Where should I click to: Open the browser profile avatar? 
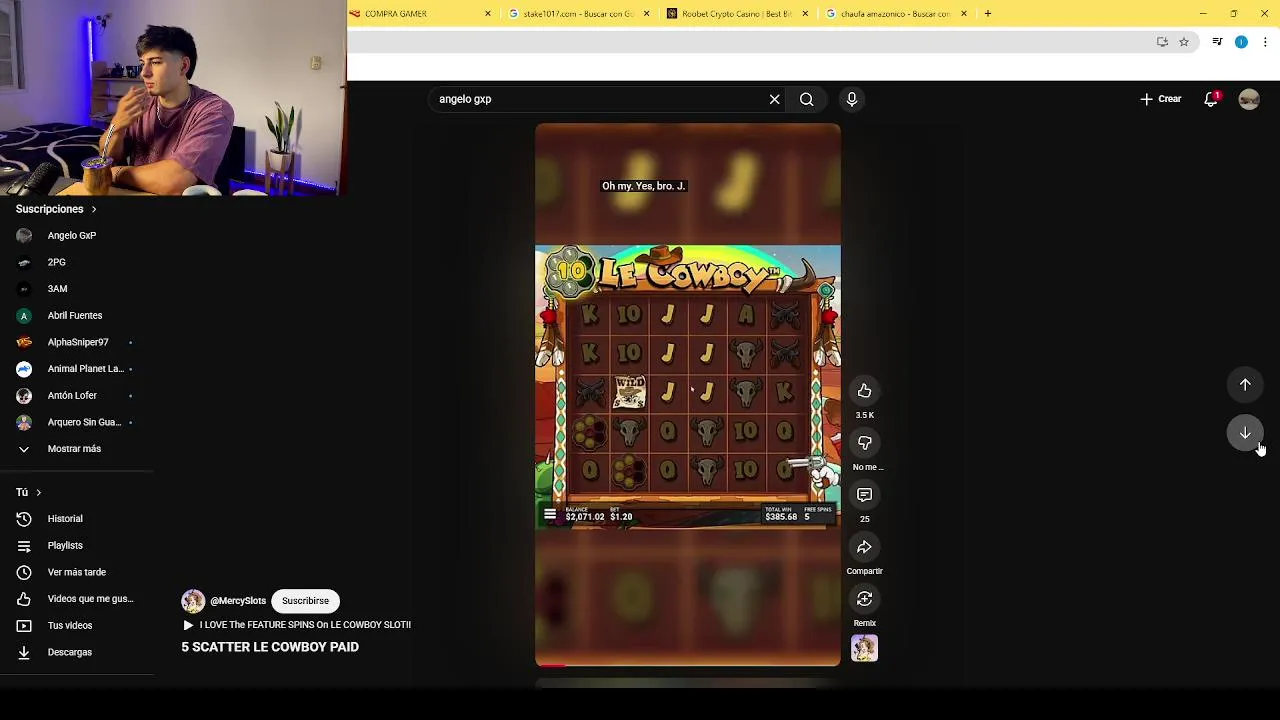coord(1241,42)
